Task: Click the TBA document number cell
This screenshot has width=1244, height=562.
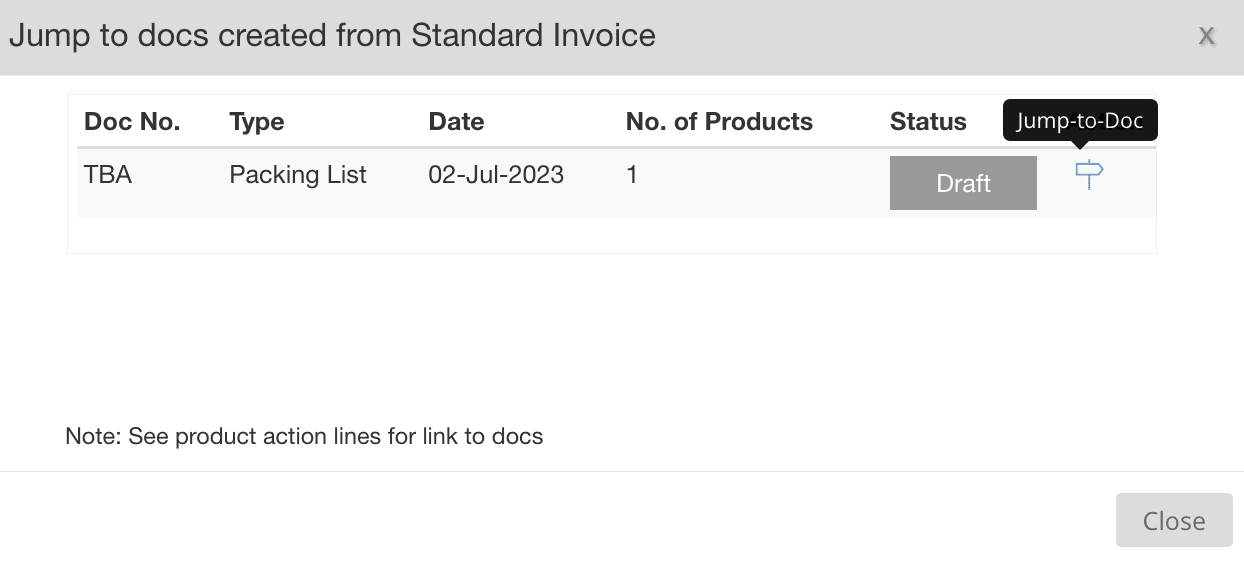Action: tap(108, 175)
